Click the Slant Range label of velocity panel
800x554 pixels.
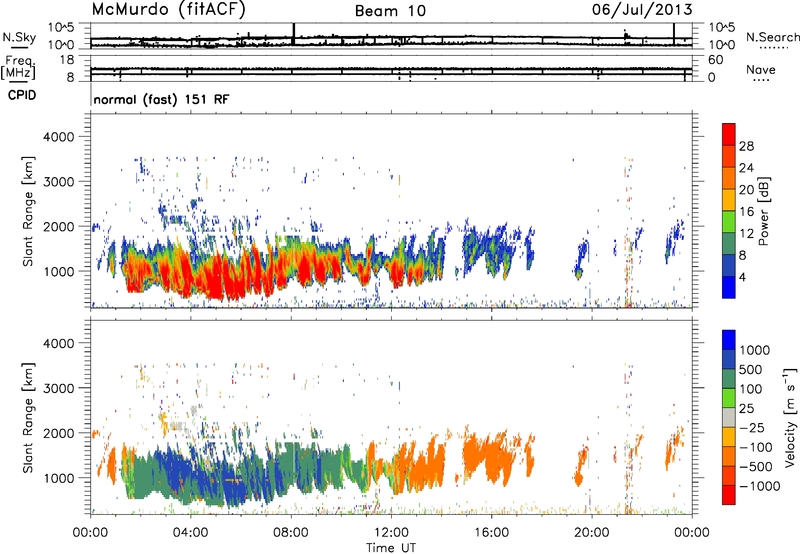click(28, 417)
